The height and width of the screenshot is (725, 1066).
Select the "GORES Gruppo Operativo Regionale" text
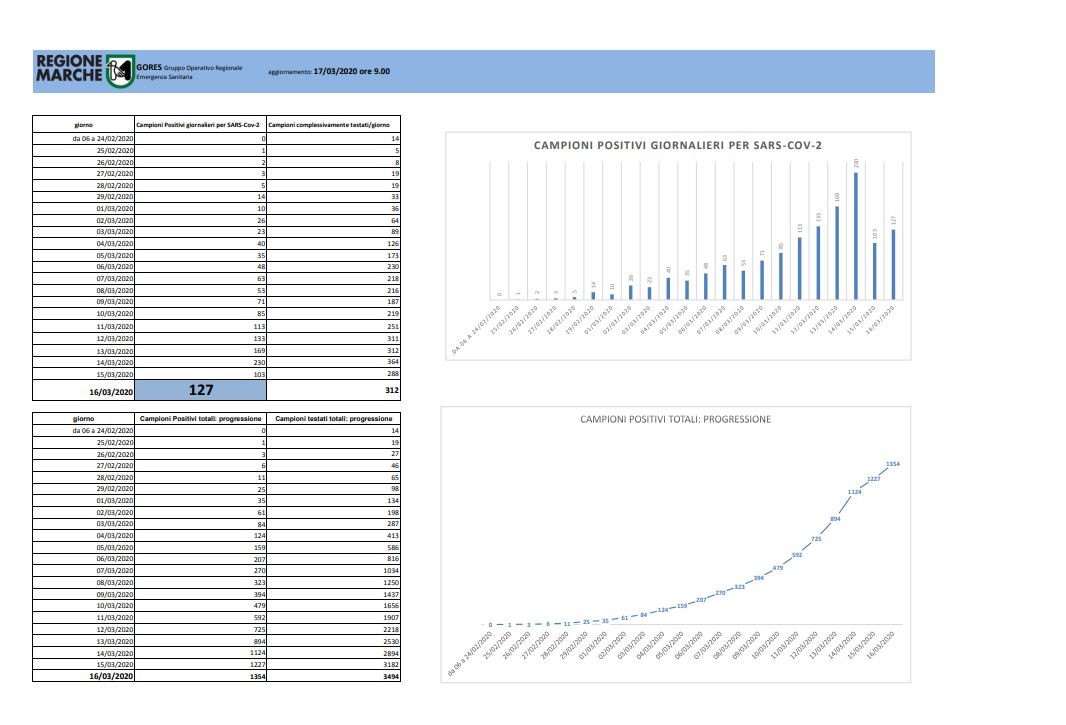click(189, 67)
